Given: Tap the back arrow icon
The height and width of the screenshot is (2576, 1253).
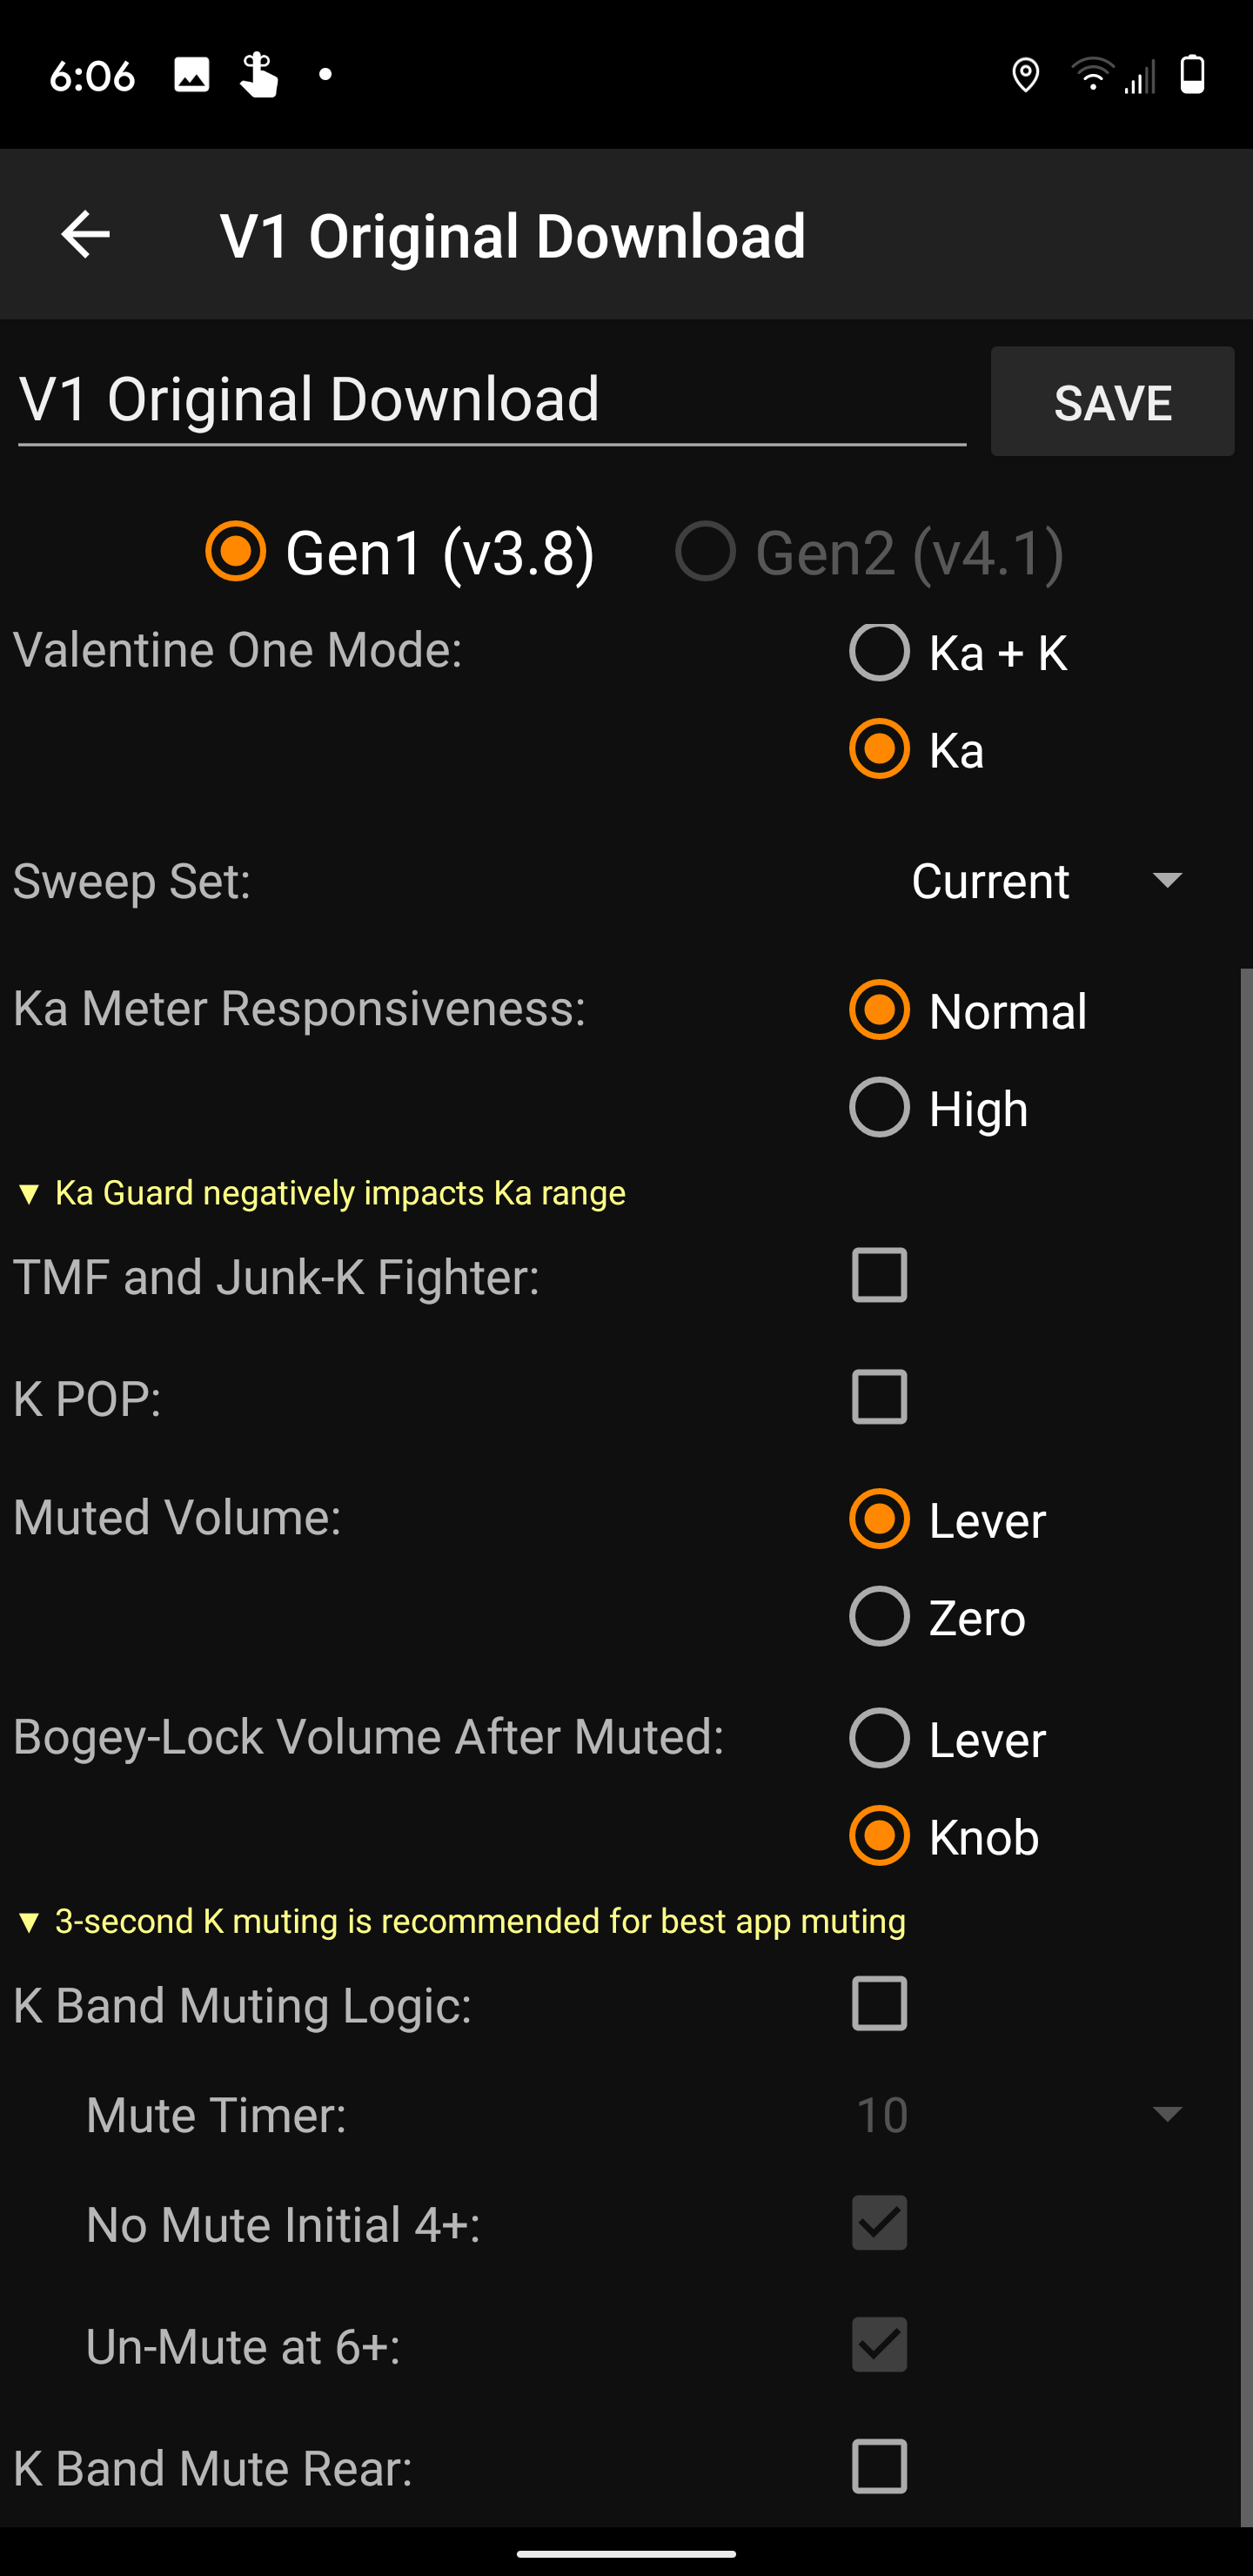Looking at the screenshot, I should point(85,235).
